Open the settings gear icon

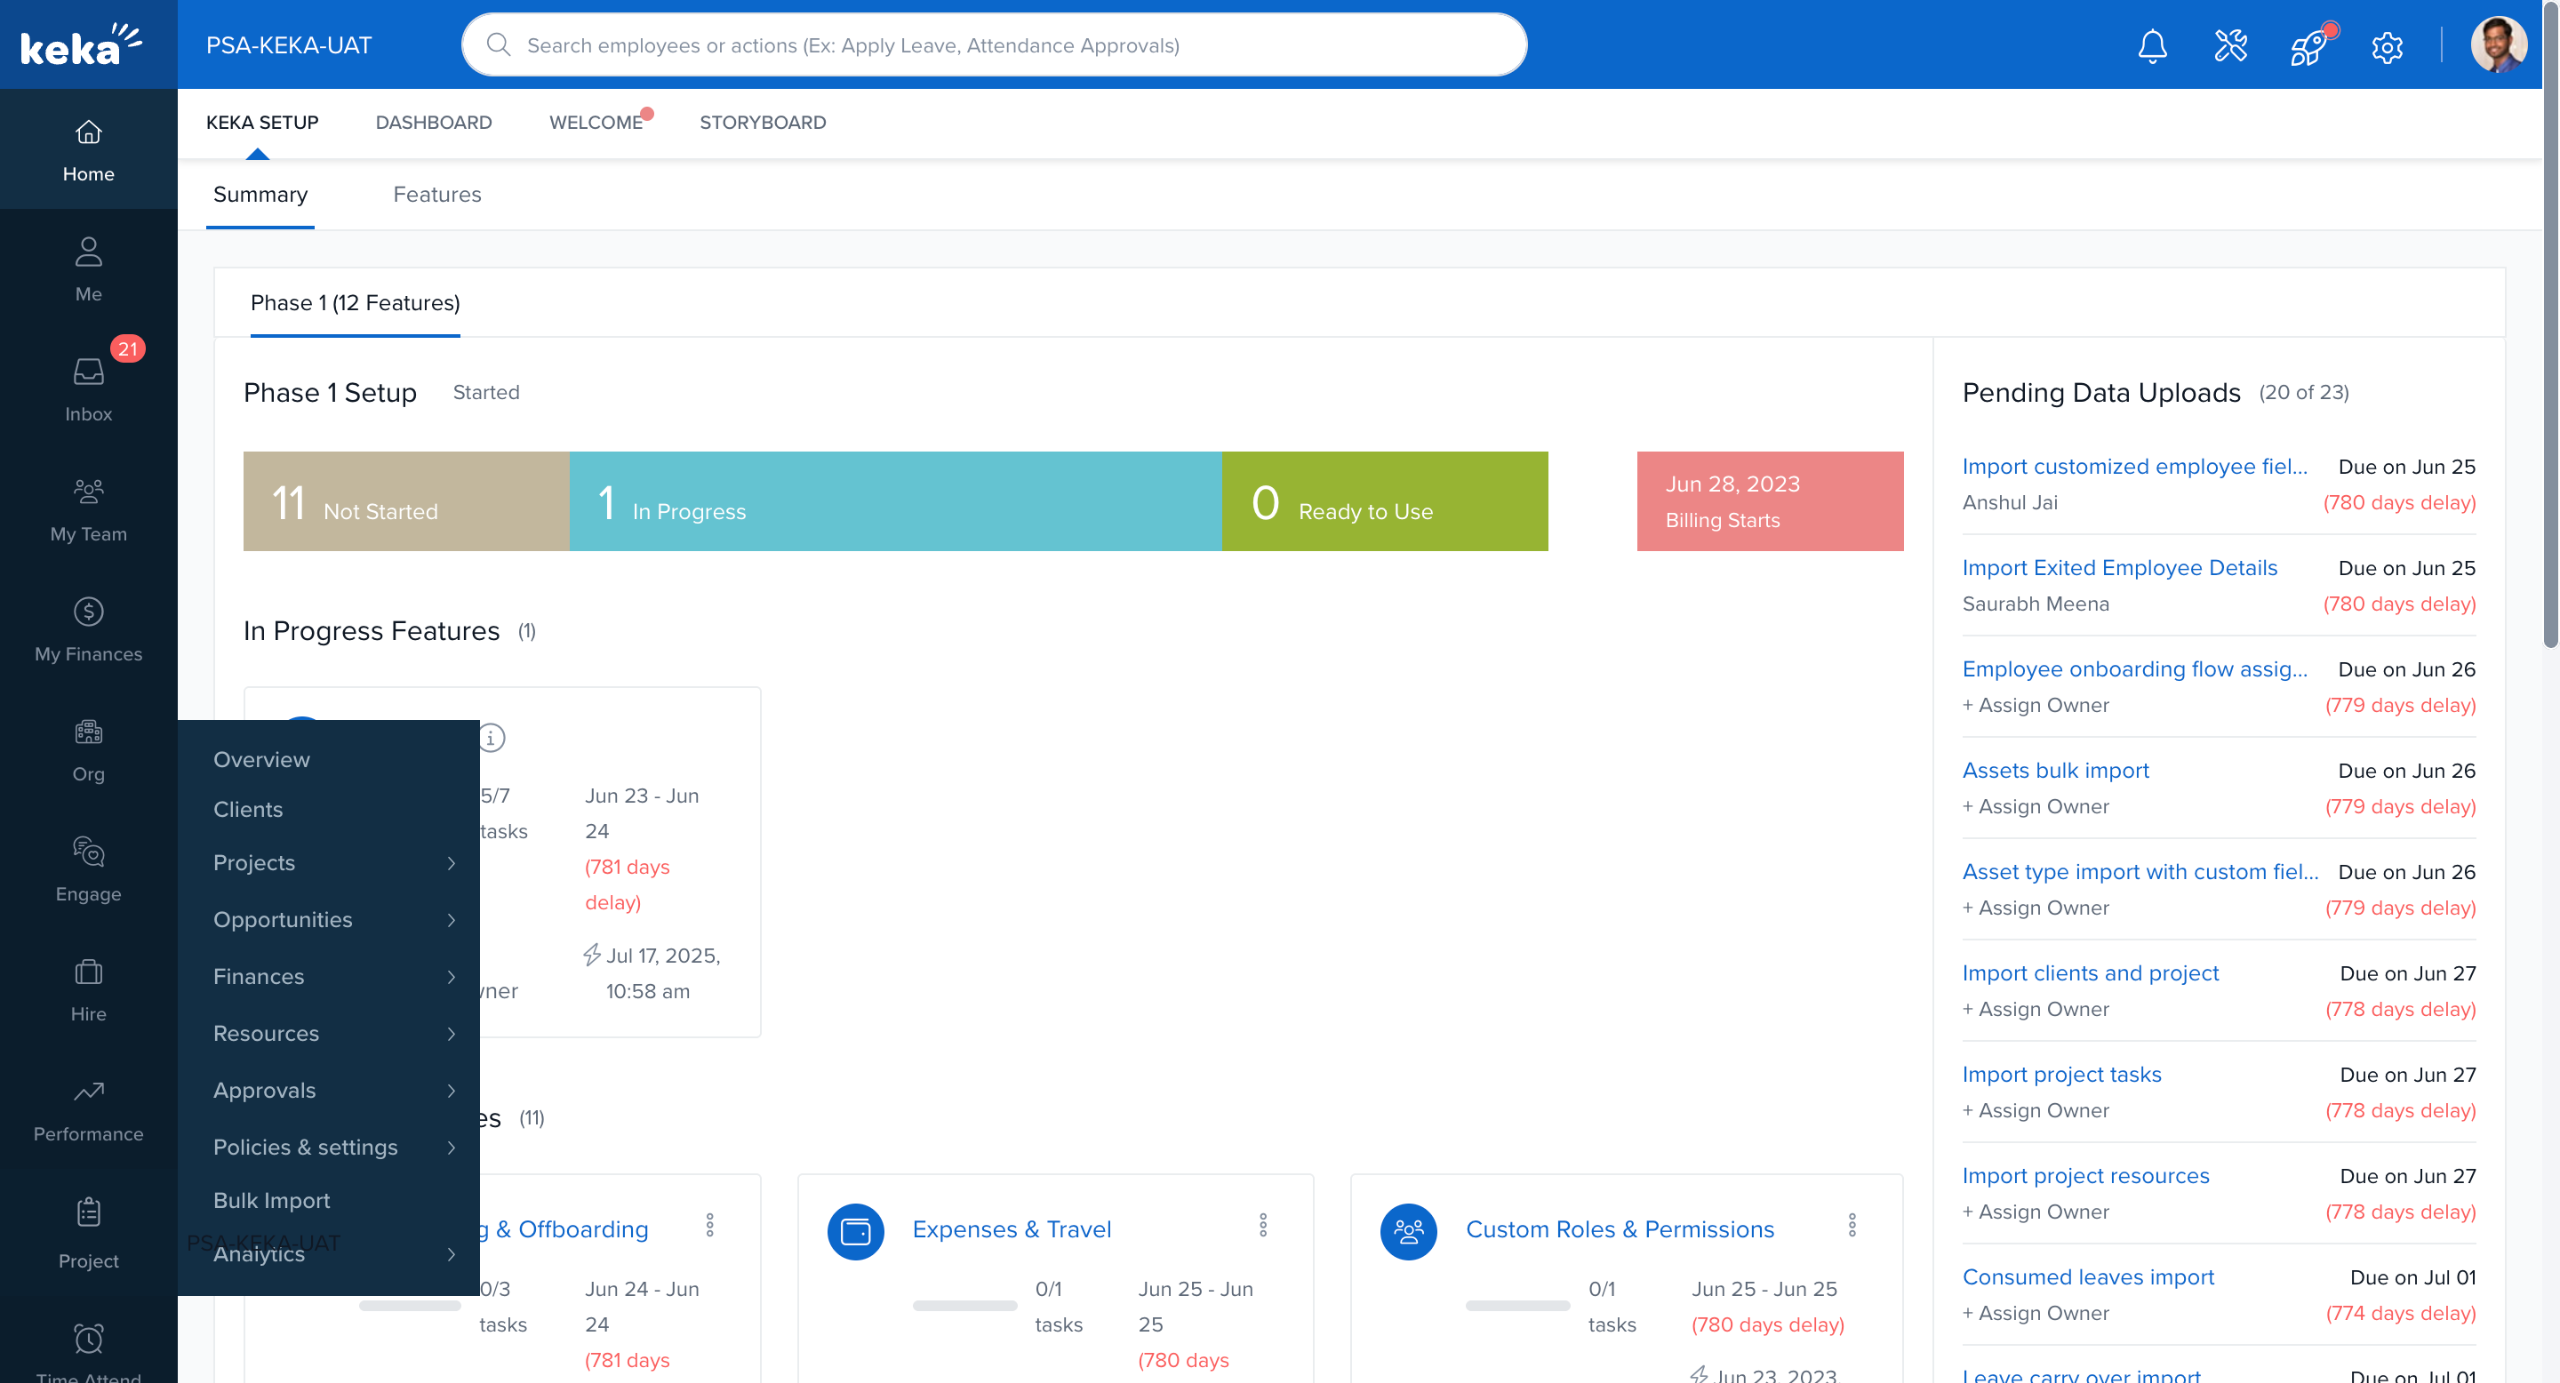click(x=2387, y=47)
